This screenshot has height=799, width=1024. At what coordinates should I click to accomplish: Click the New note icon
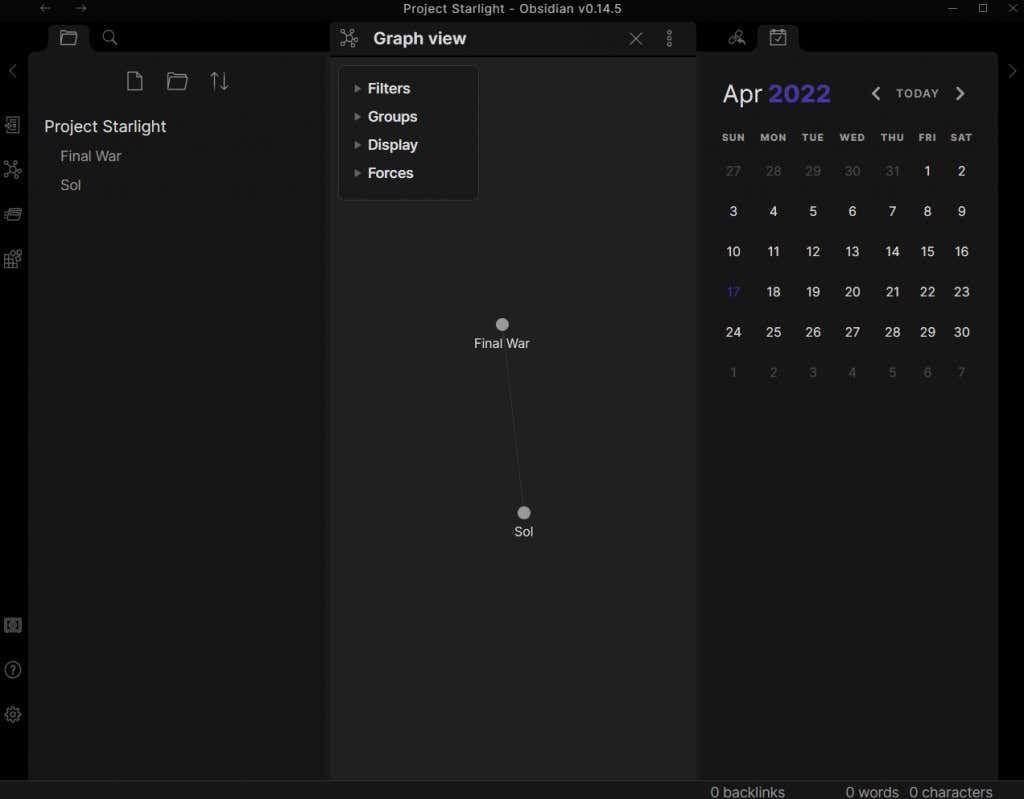(x=135, y=82)
